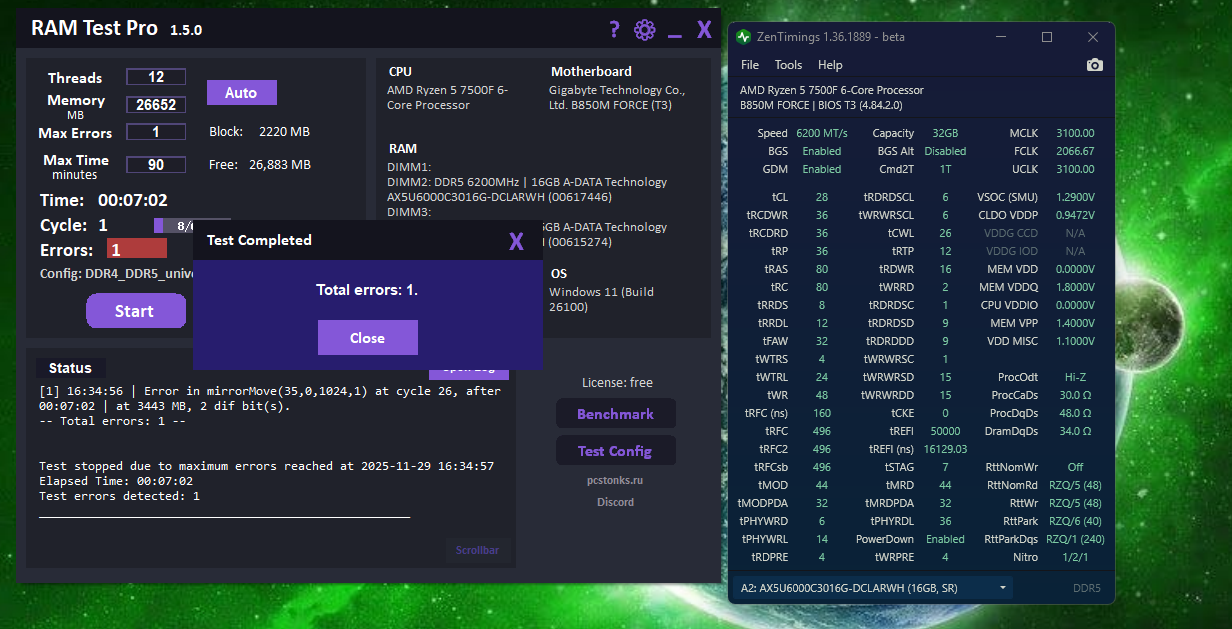The height and width of the screenshot is (629, 1232).
Task: Open Help menu in ZenTimings
Action: [x=830, y=65]
